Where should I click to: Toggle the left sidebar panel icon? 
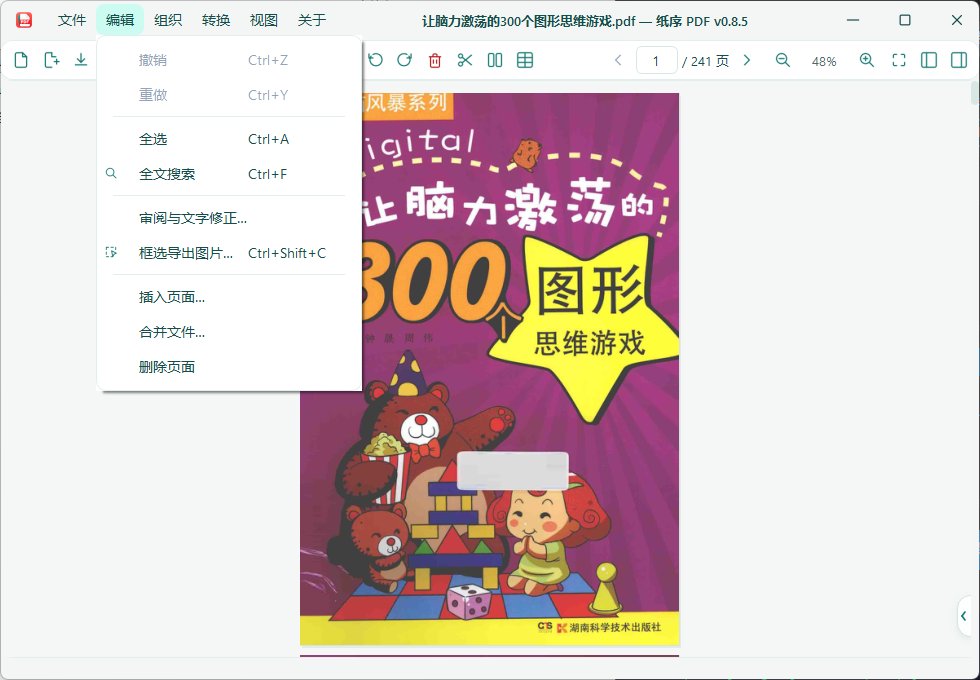pos(929,60)
